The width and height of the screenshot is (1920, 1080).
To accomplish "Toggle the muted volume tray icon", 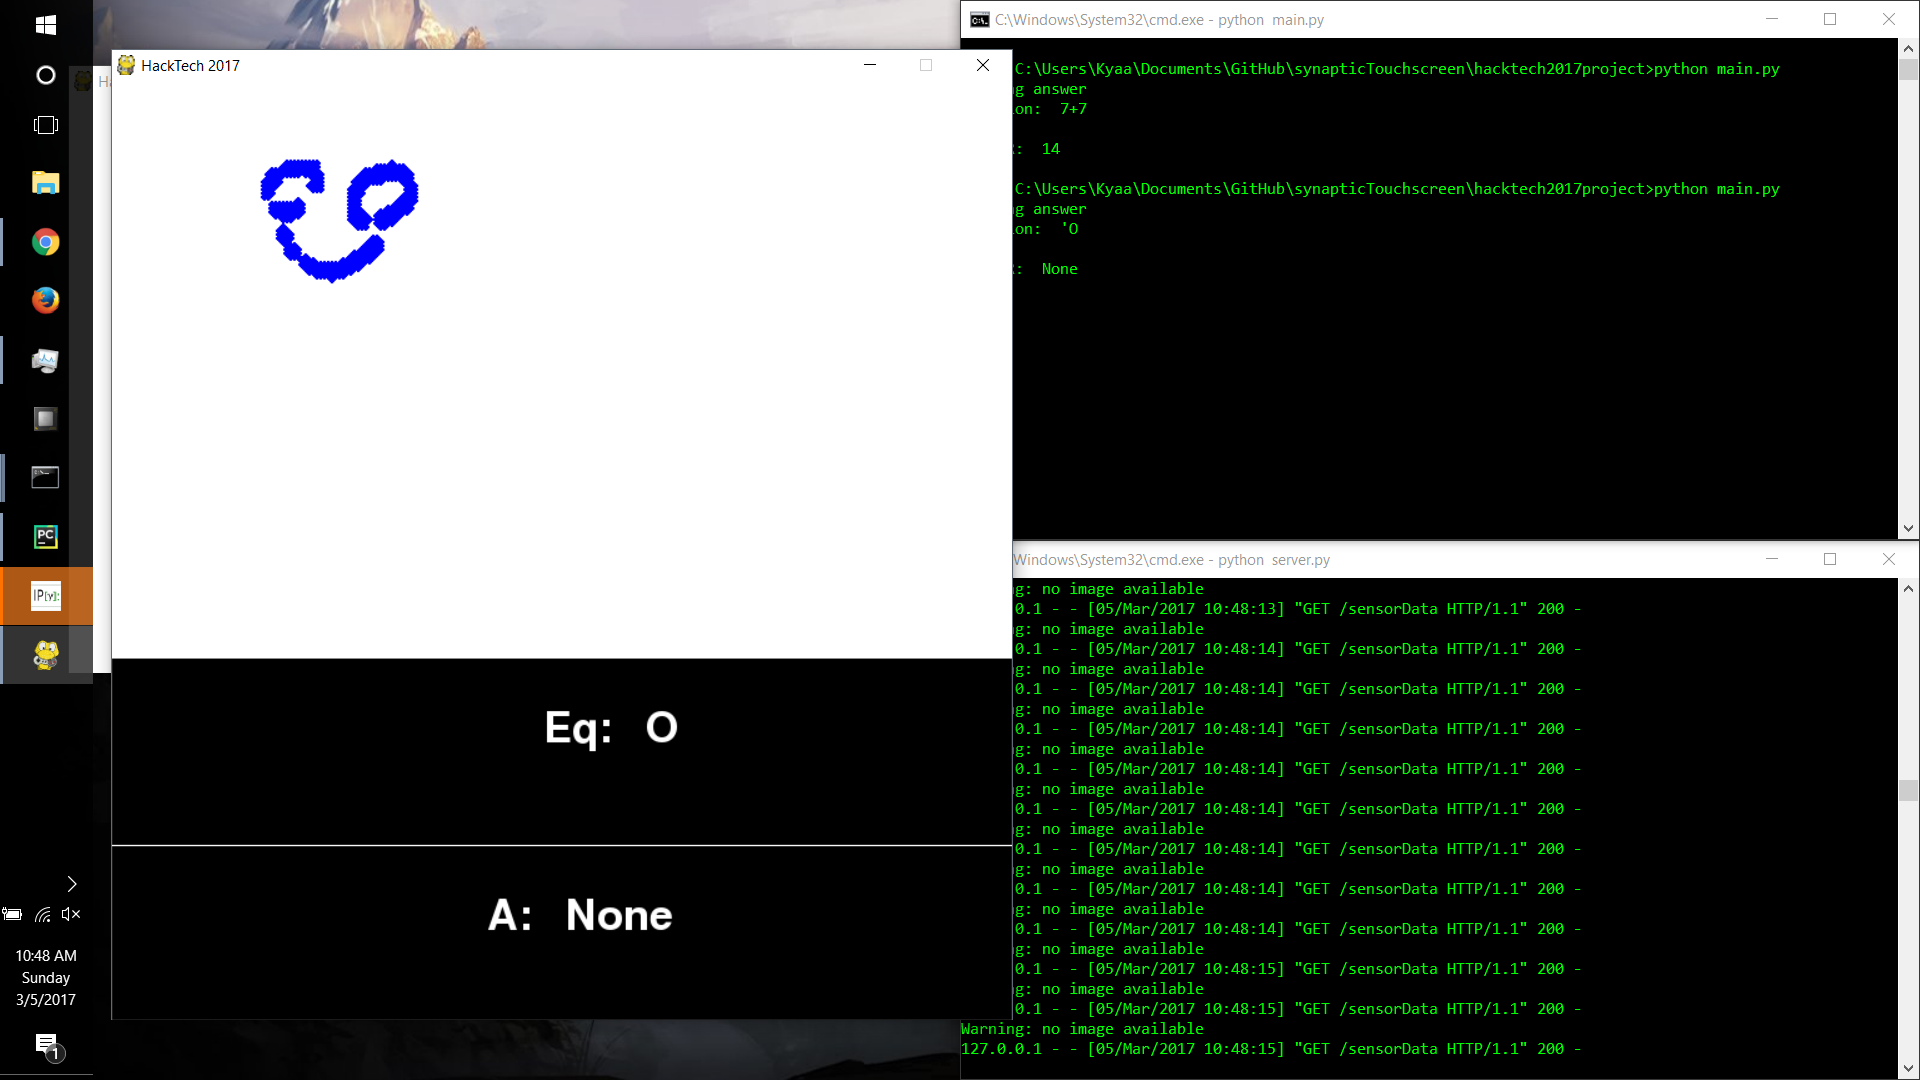I will click(70, 914).
